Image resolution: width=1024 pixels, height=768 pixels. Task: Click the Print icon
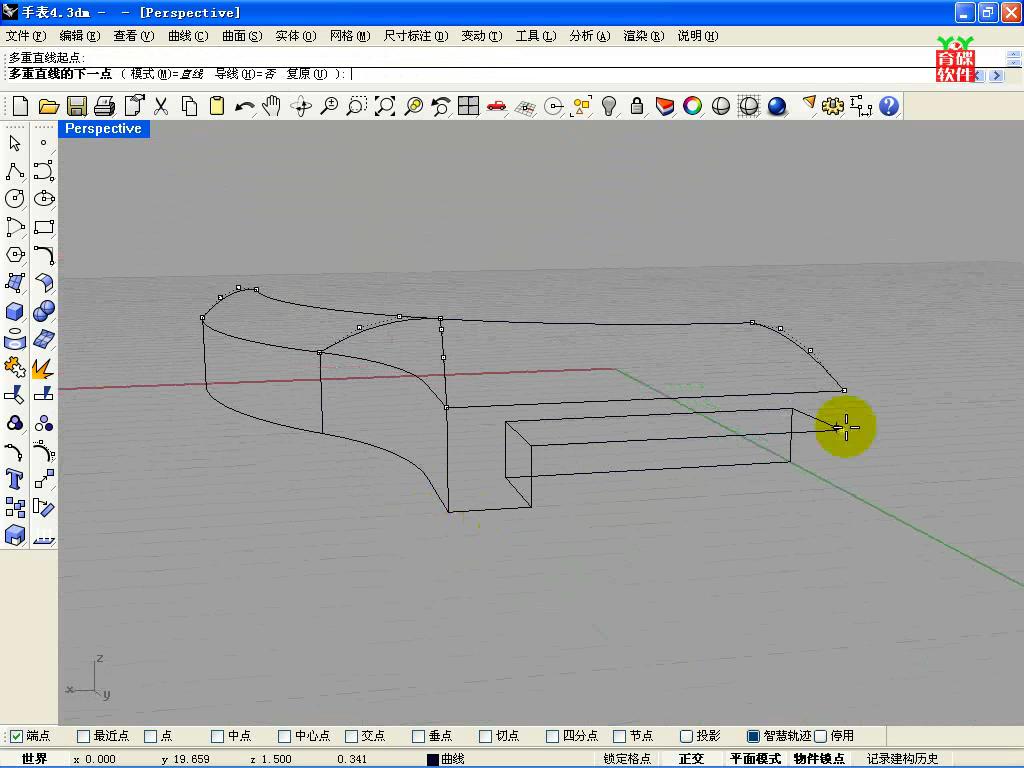tap(104, 106)
